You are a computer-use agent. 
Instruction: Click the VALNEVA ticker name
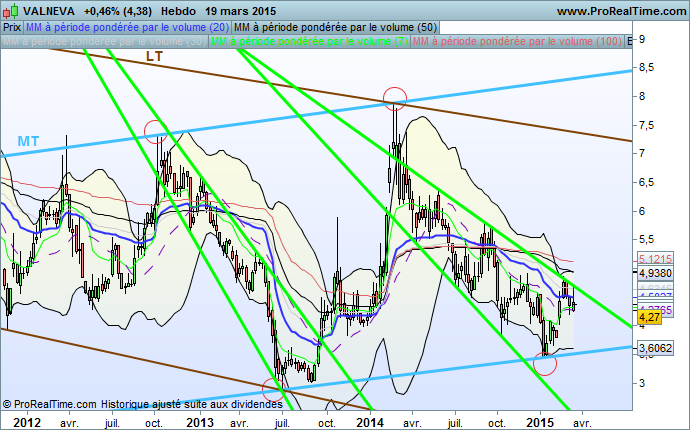click(49, 11)
